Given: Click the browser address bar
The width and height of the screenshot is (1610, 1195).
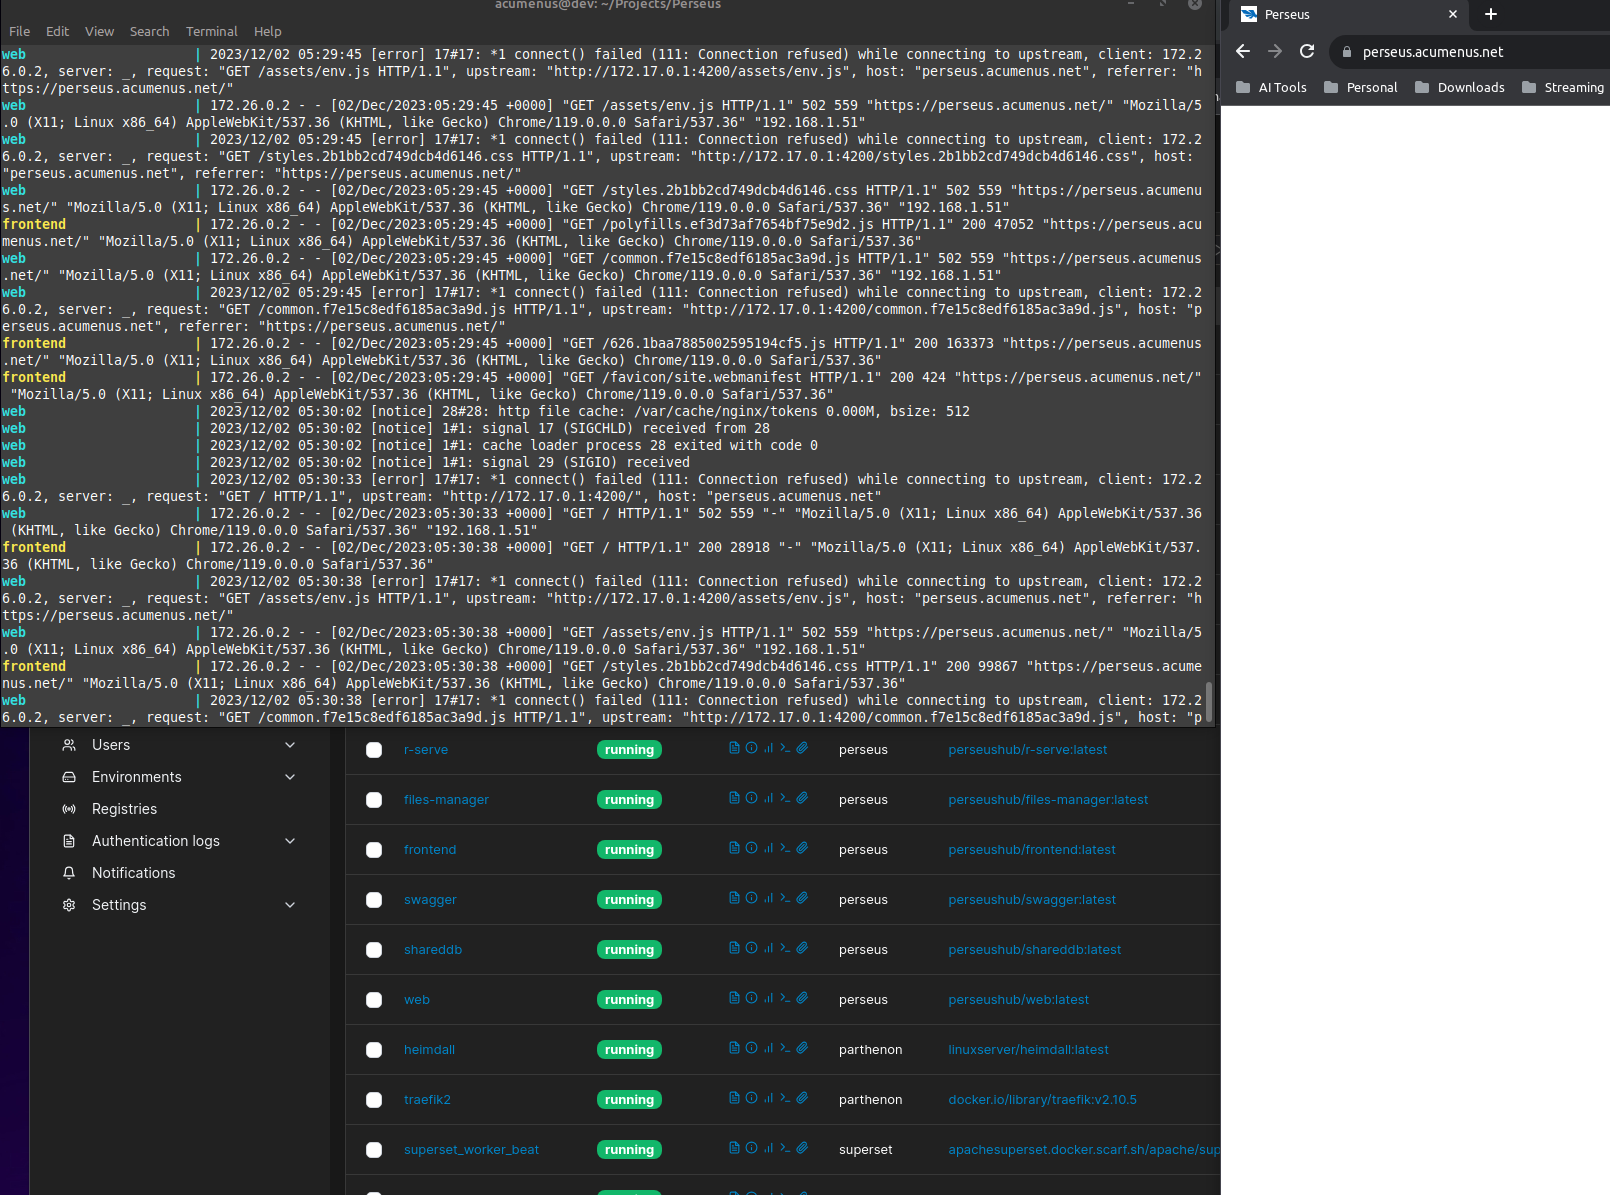Looking at the screenshot, I should click(x=1470, y=52).
